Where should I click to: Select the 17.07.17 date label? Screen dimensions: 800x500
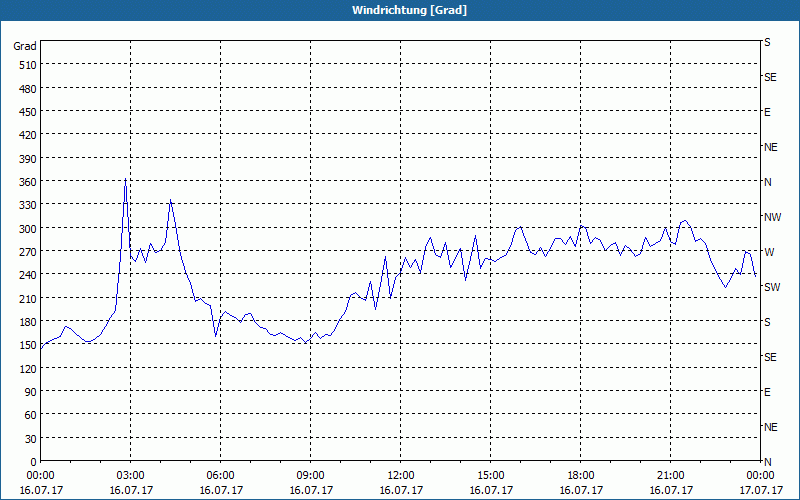pyautogui.click(x=761, y=490)
